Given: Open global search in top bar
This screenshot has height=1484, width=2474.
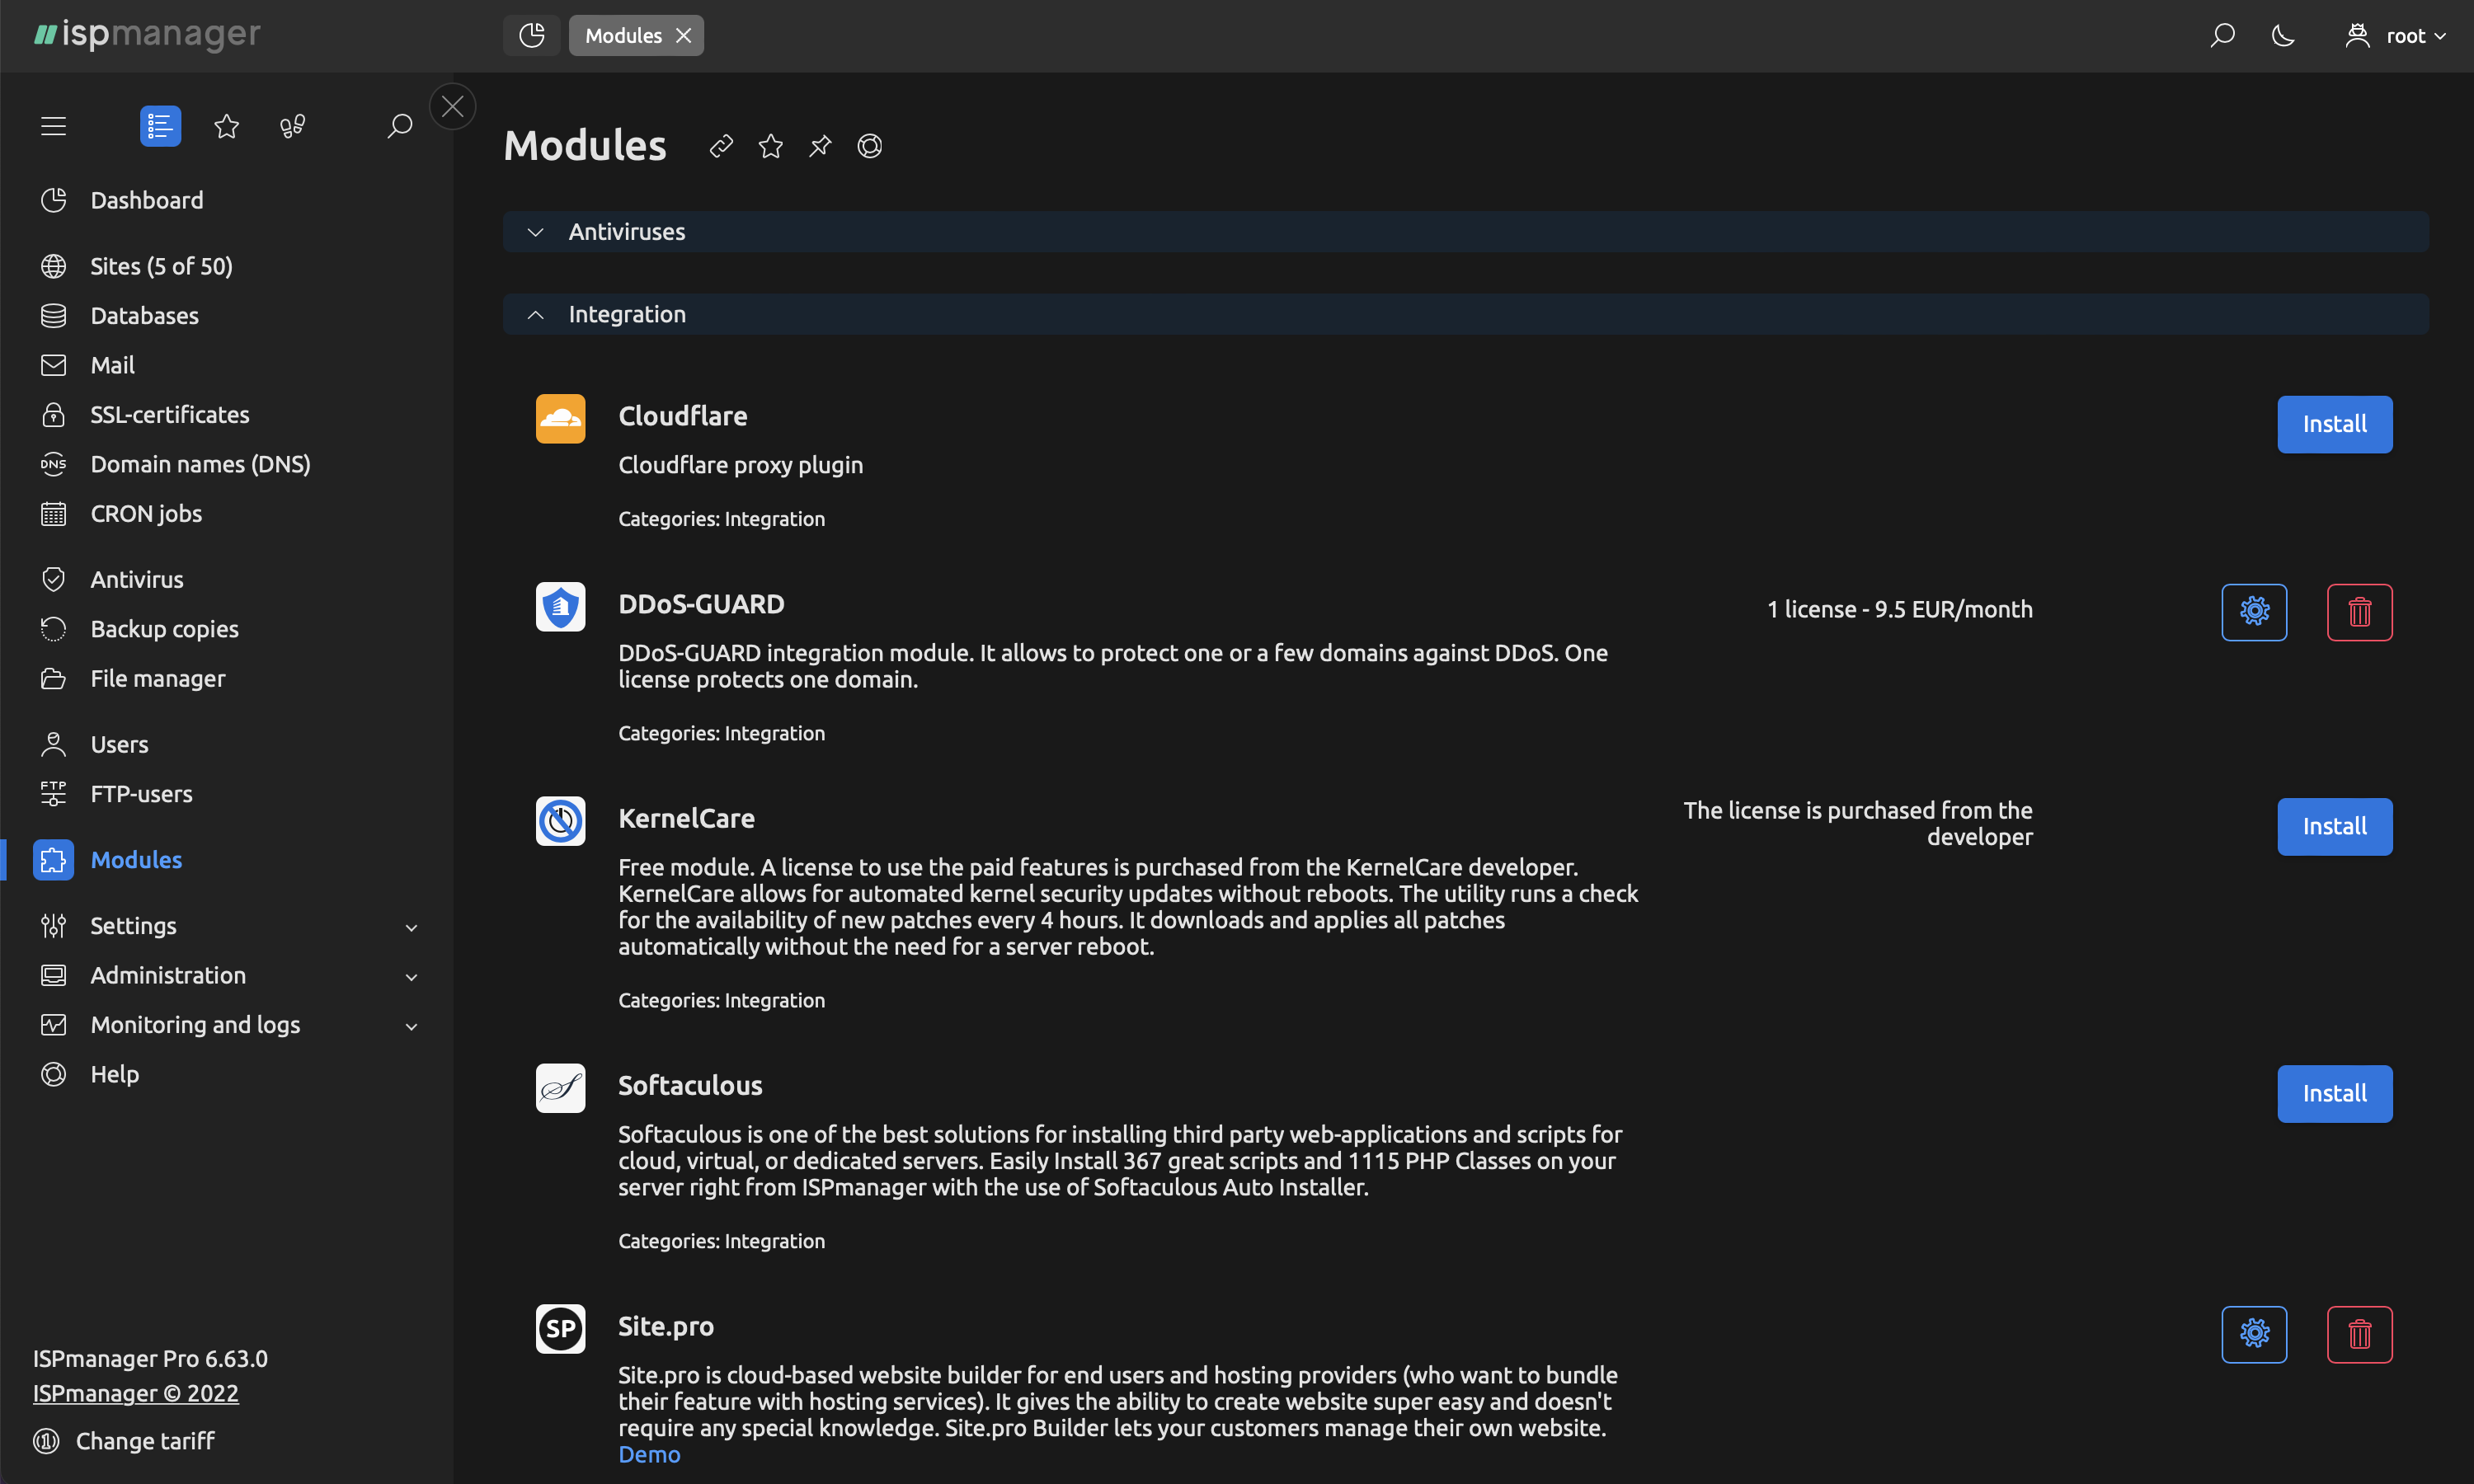Looking at the screenshot, I should point(2222,35).
